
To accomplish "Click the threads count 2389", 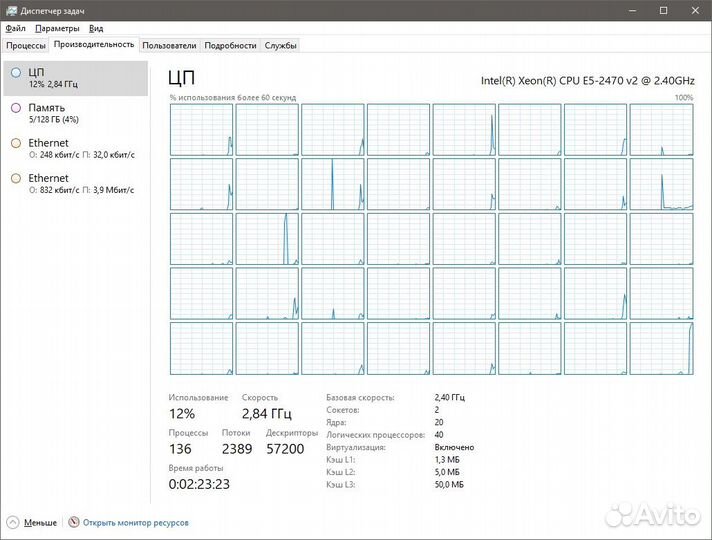I will pyautogui.click(x=237, y=449).
